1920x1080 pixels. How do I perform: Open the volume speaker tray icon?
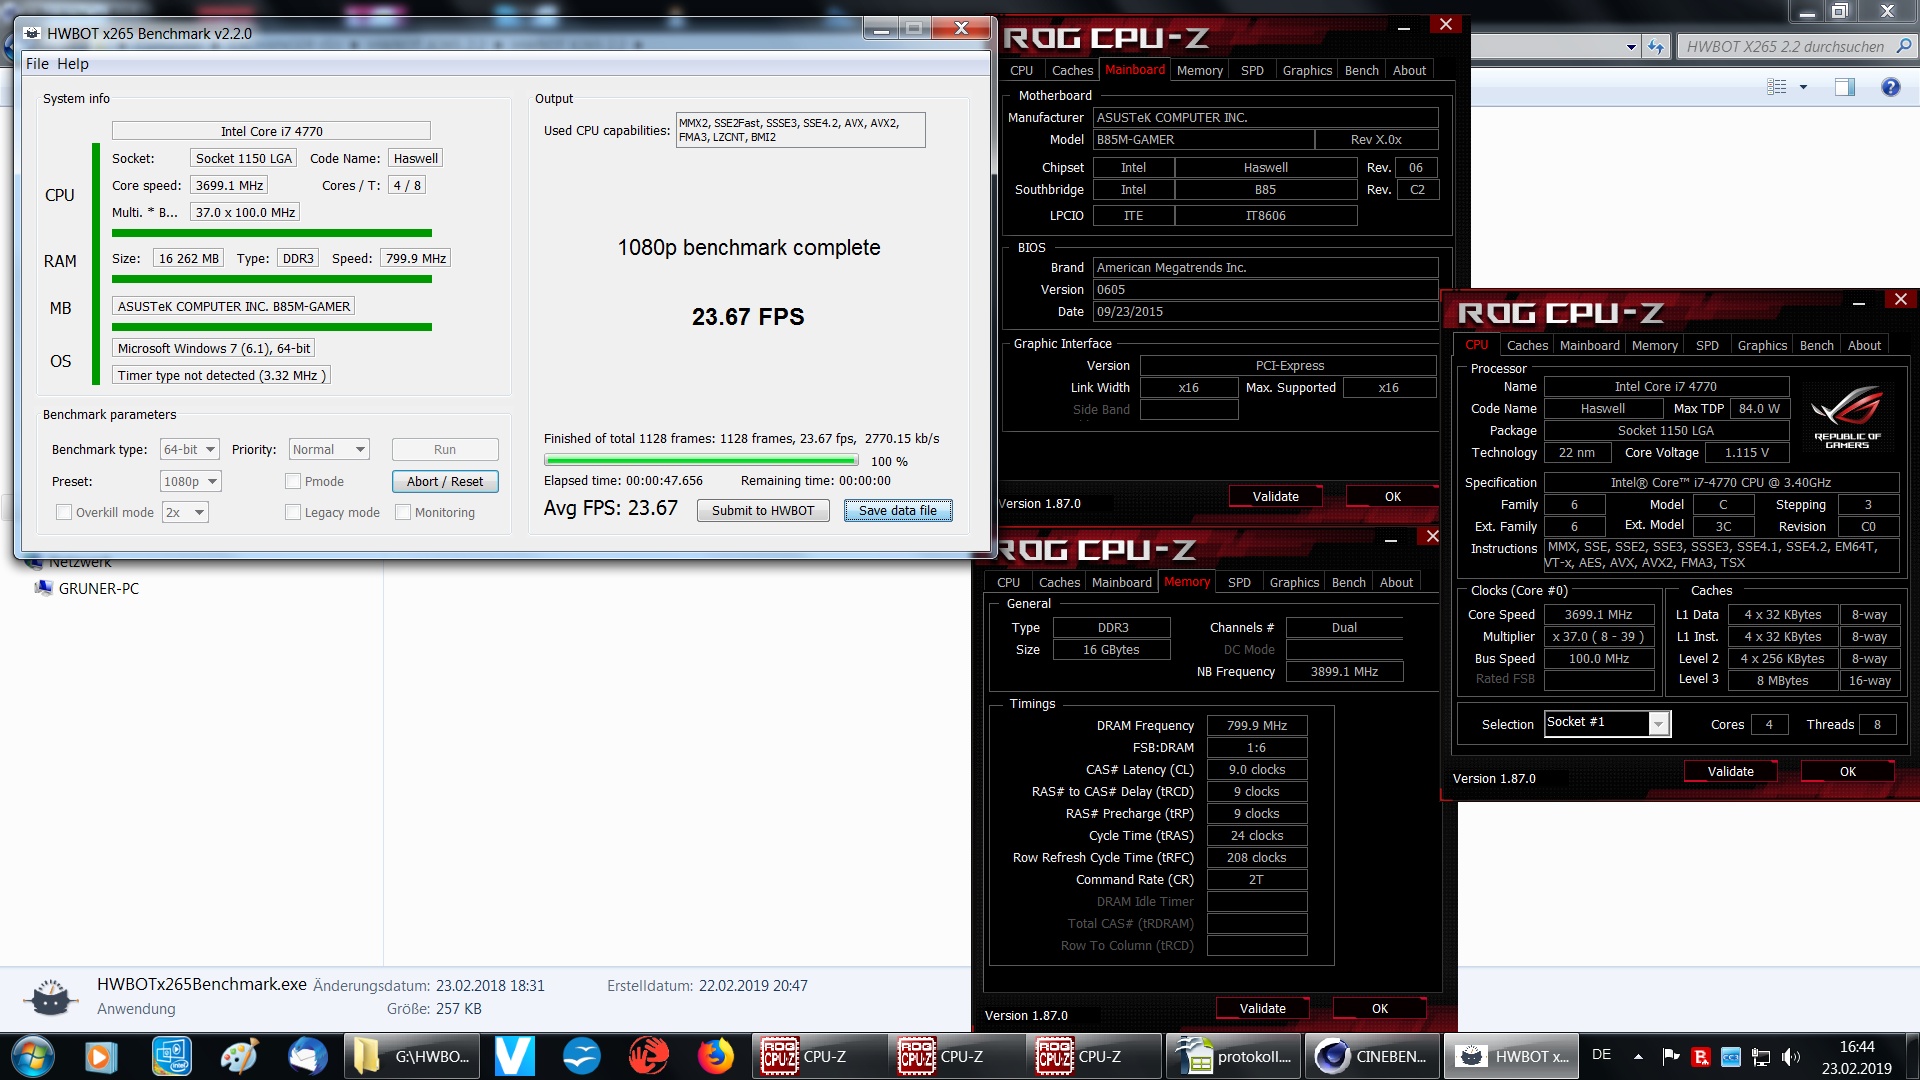pos(1791,1056)
